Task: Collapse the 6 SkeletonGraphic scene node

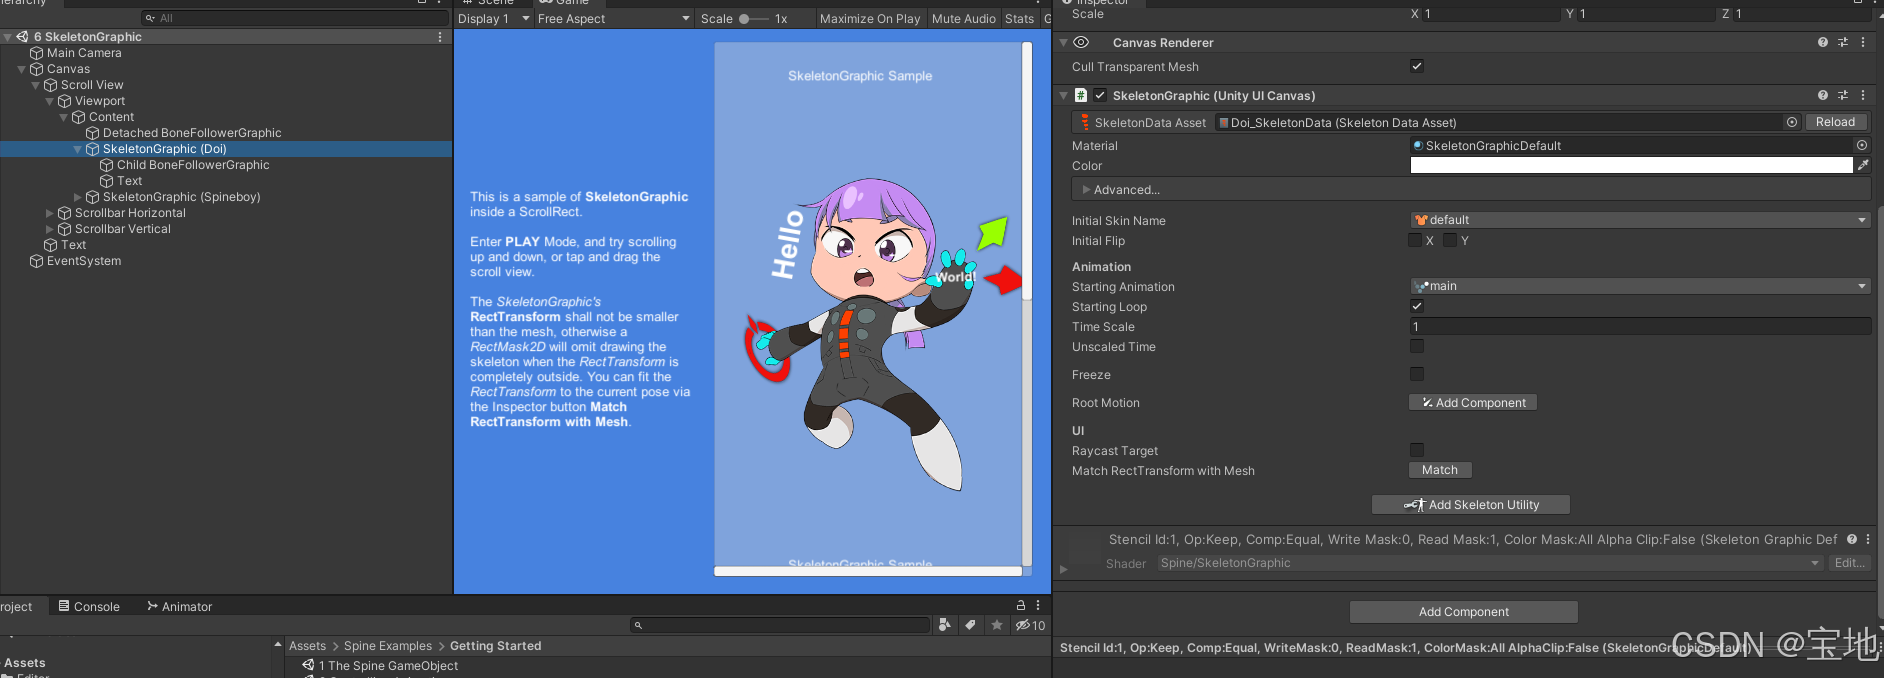Action: [x=8, y=37]
